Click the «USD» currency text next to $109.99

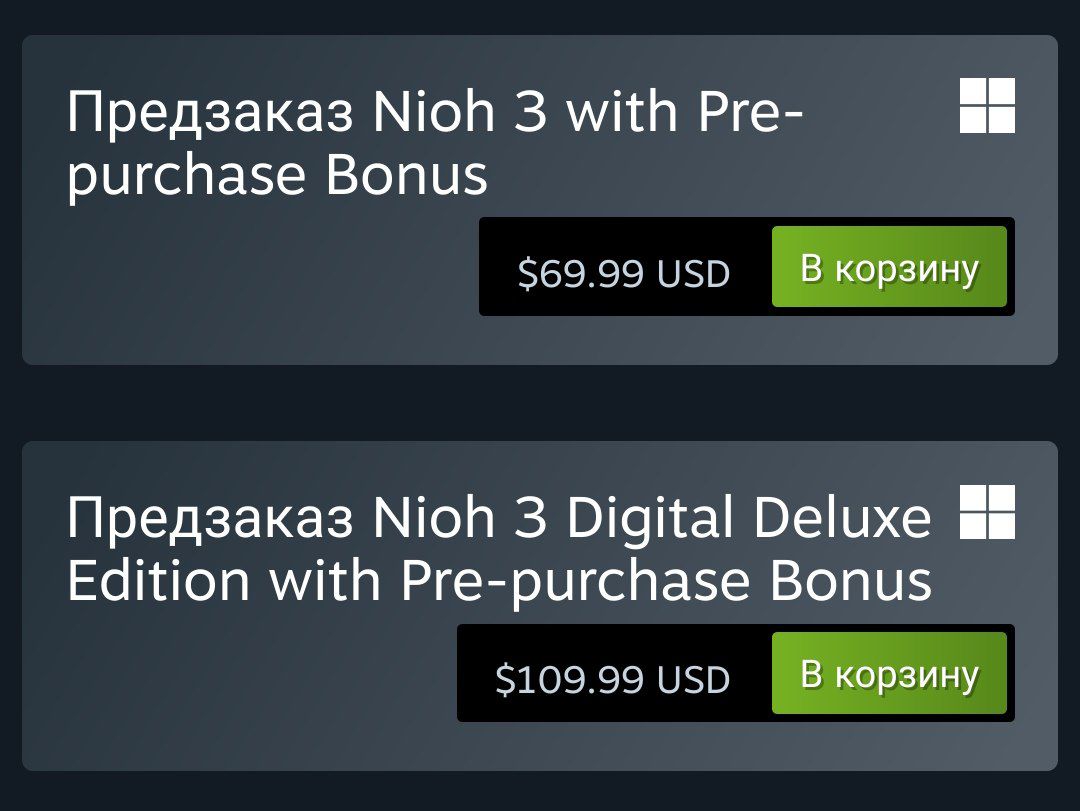[693, 680]
